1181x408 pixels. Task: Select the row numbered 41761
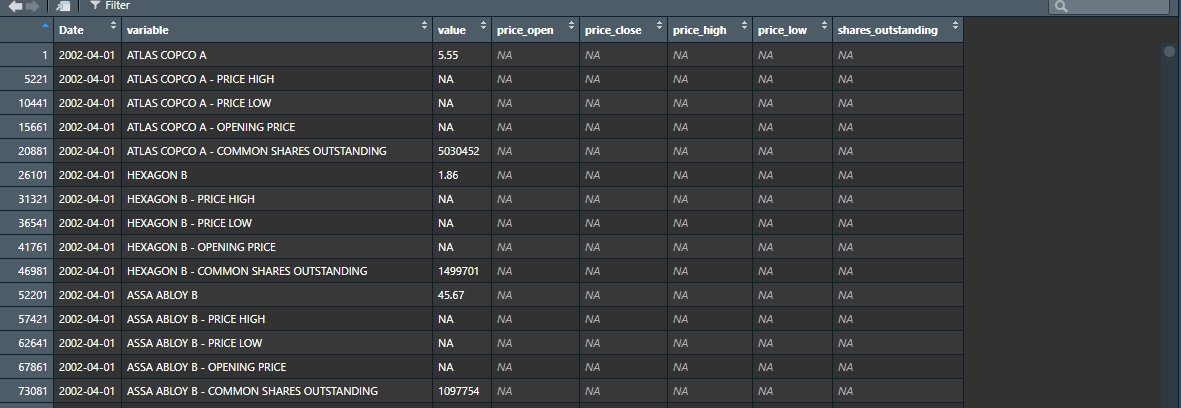(27, 247)
